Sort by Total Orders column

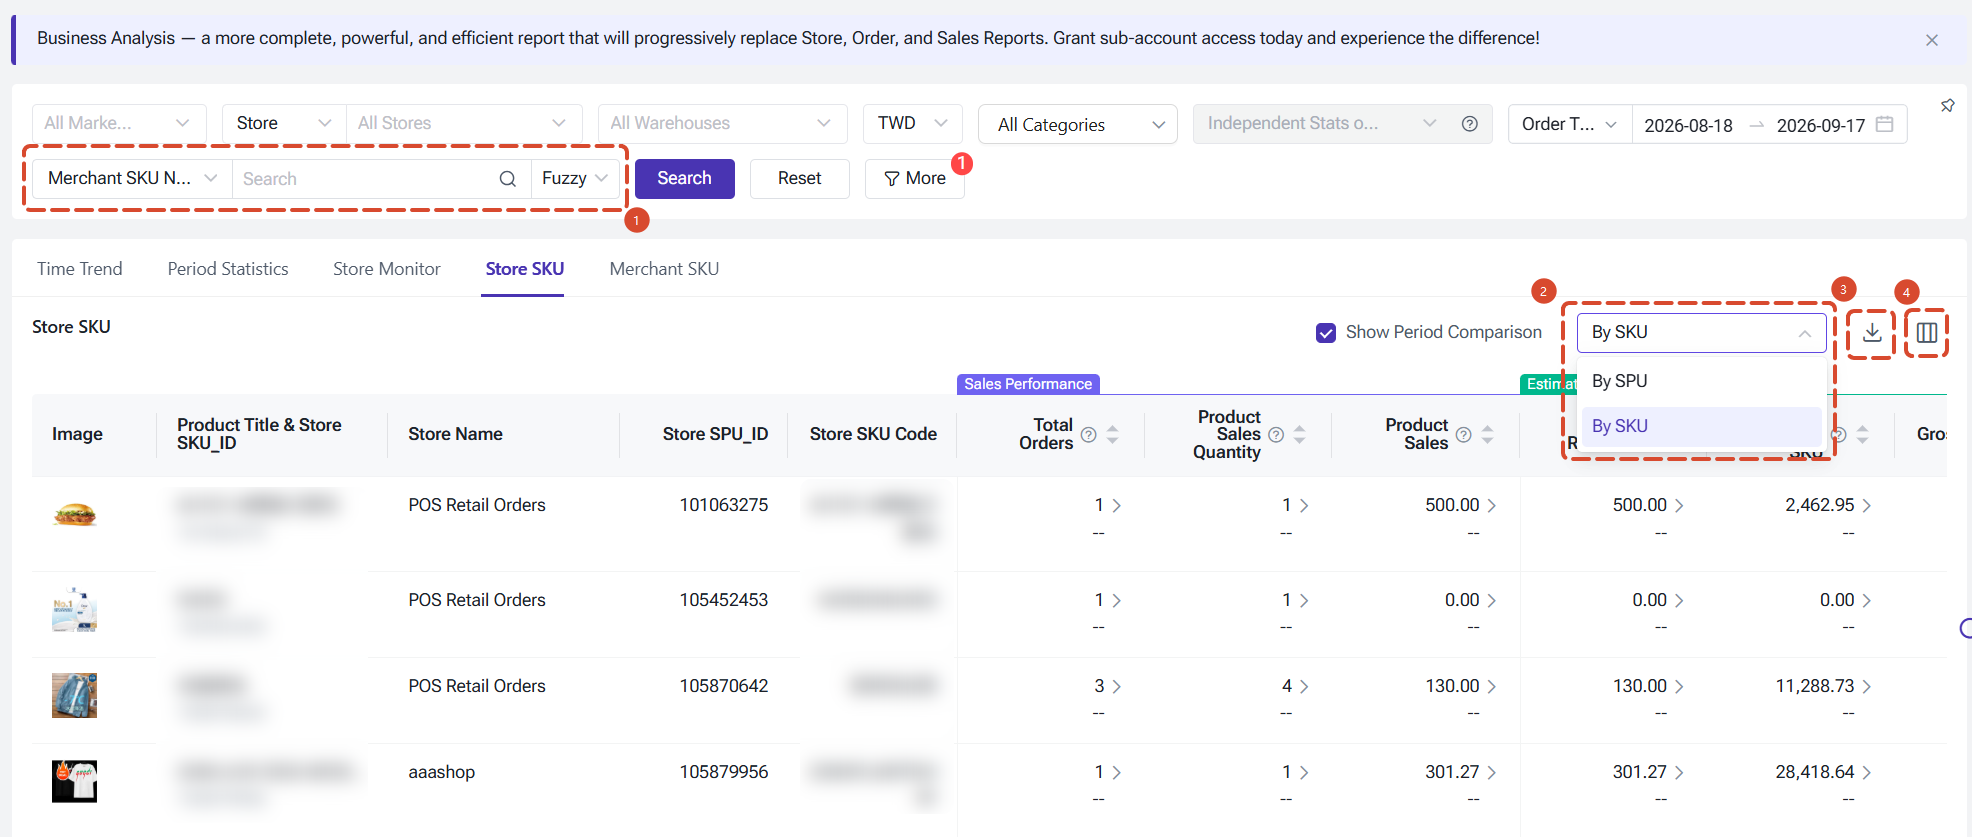pos(1112,435)
